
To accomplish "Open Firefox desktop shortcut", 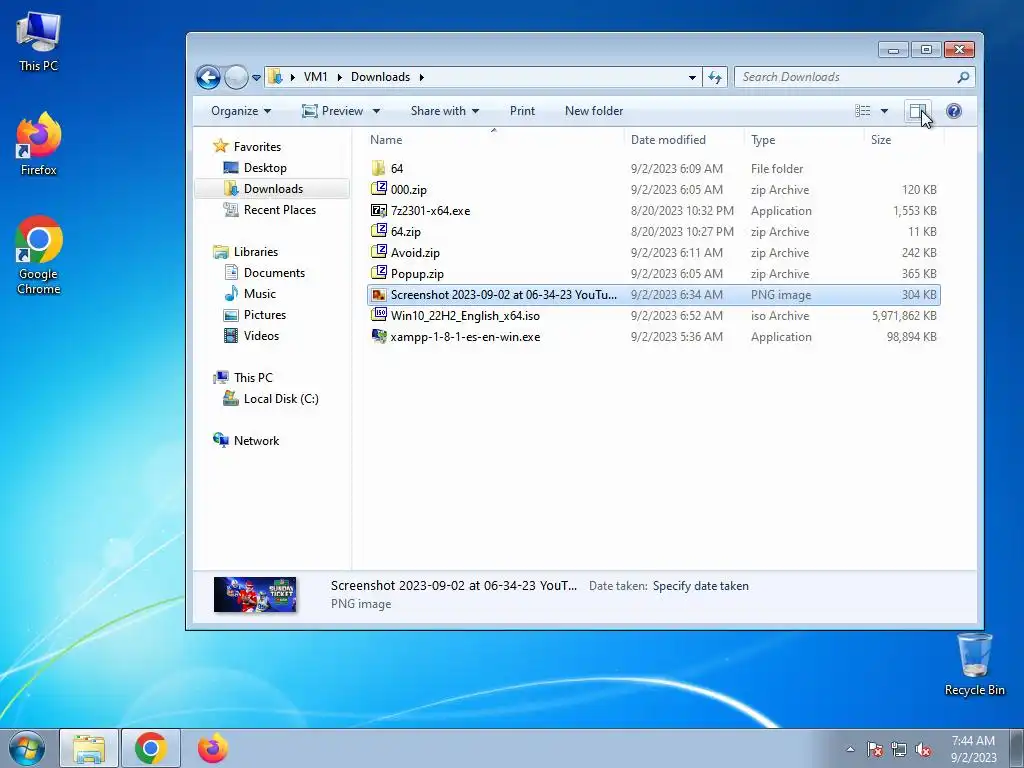I will coord(39,144).
